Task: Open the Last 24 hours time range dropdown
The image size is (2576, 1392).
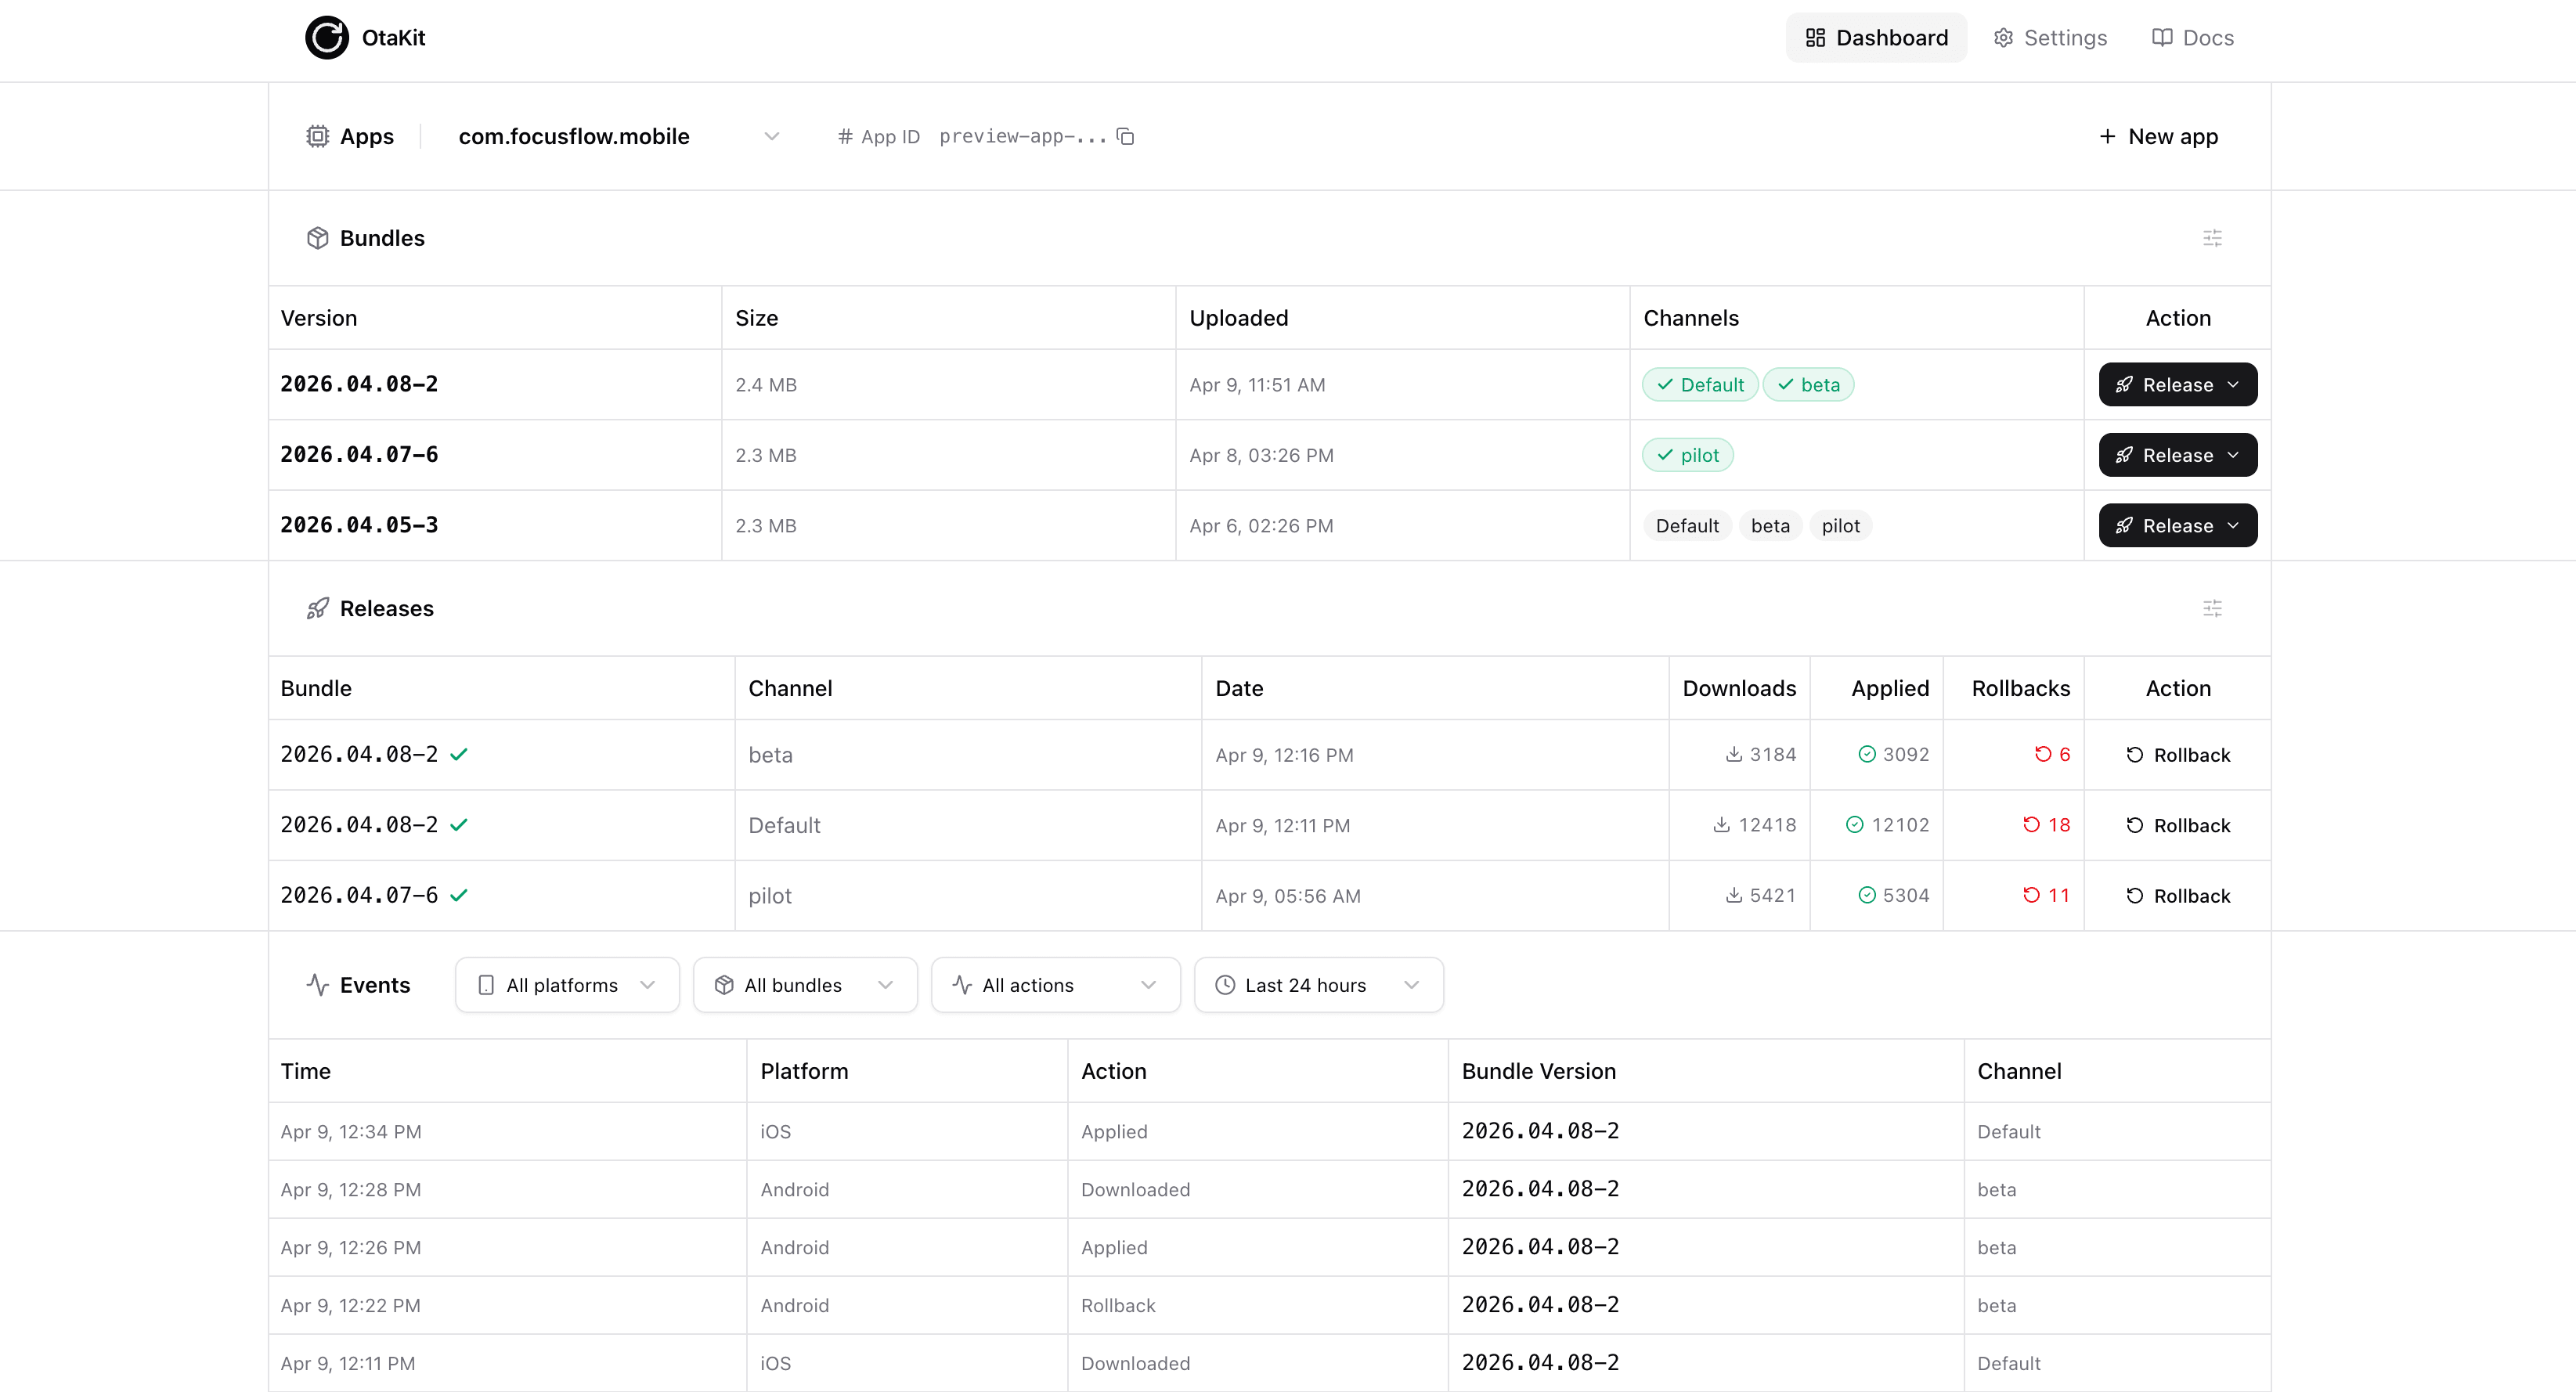Action: click(x=1318, y=985)
